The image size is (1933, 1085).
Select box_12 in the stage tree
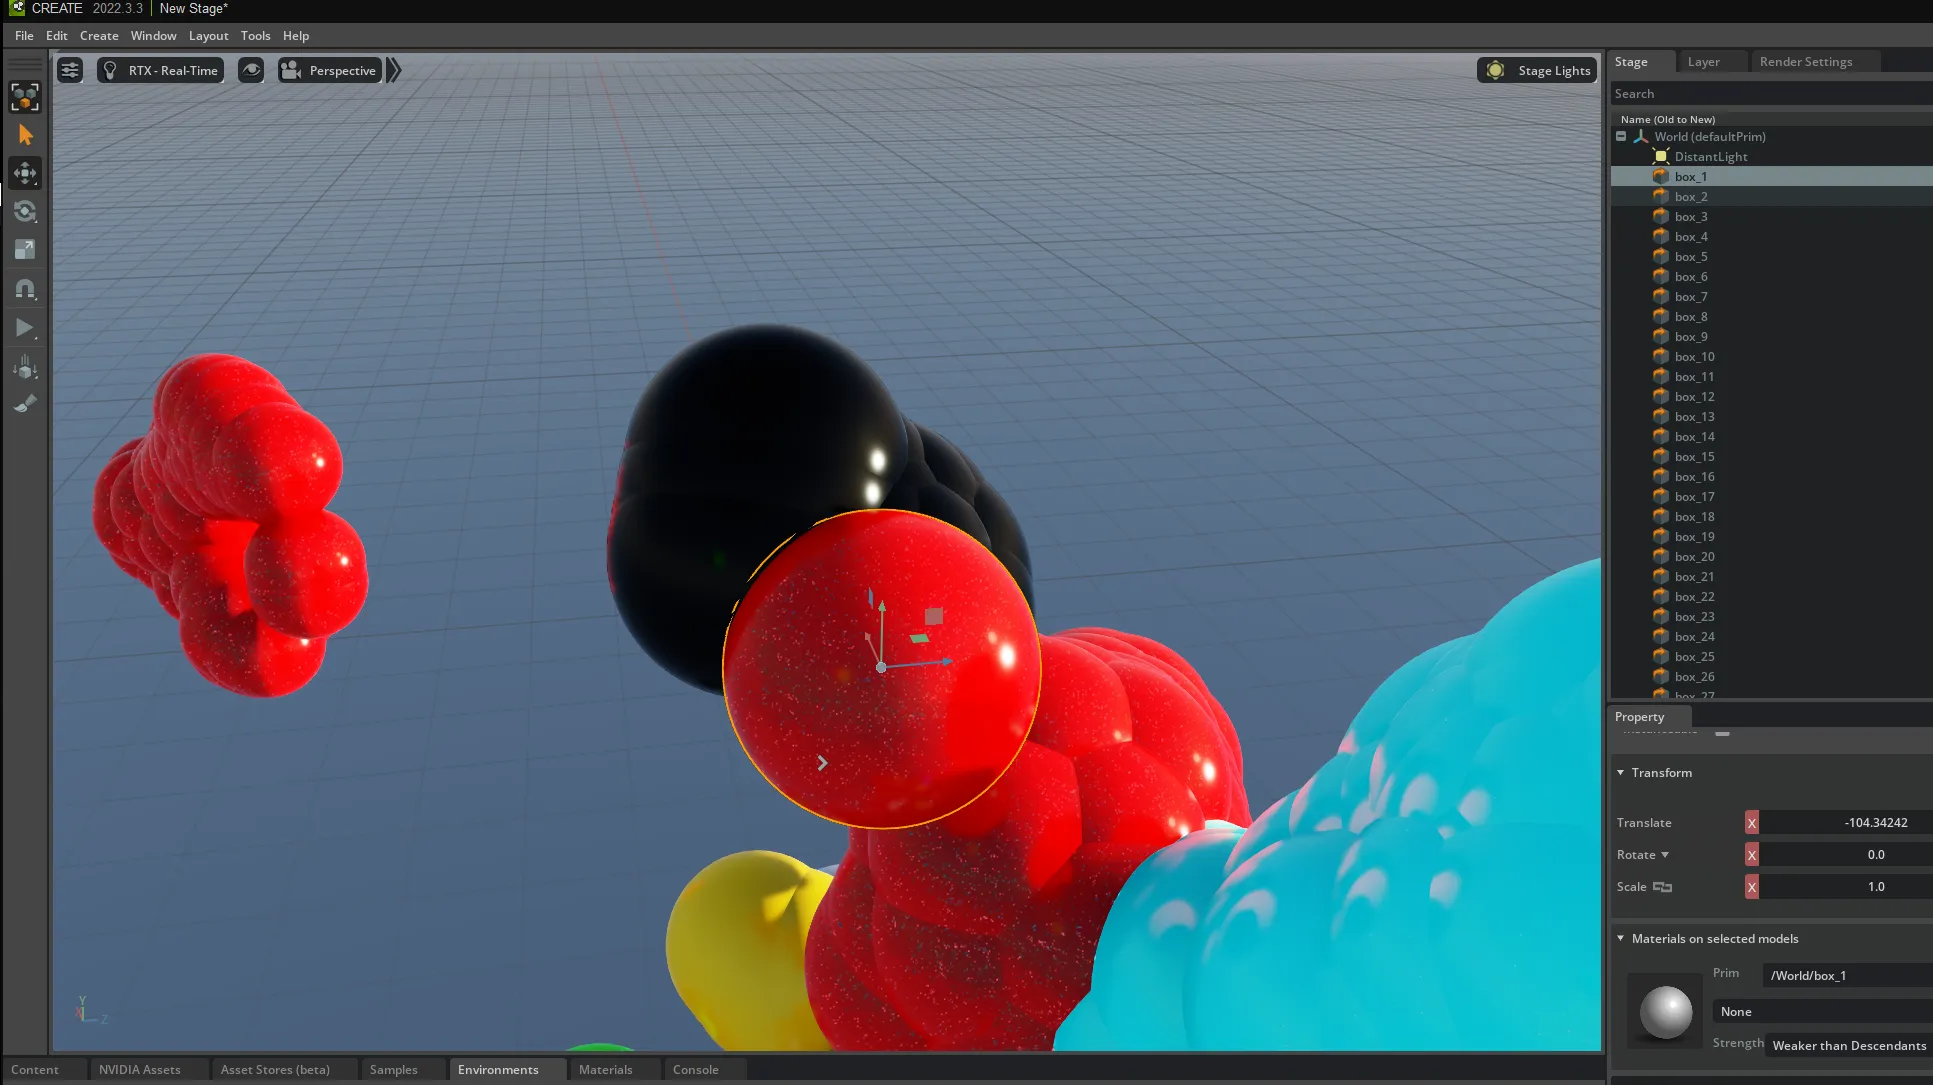click(x=1694, y=397)
